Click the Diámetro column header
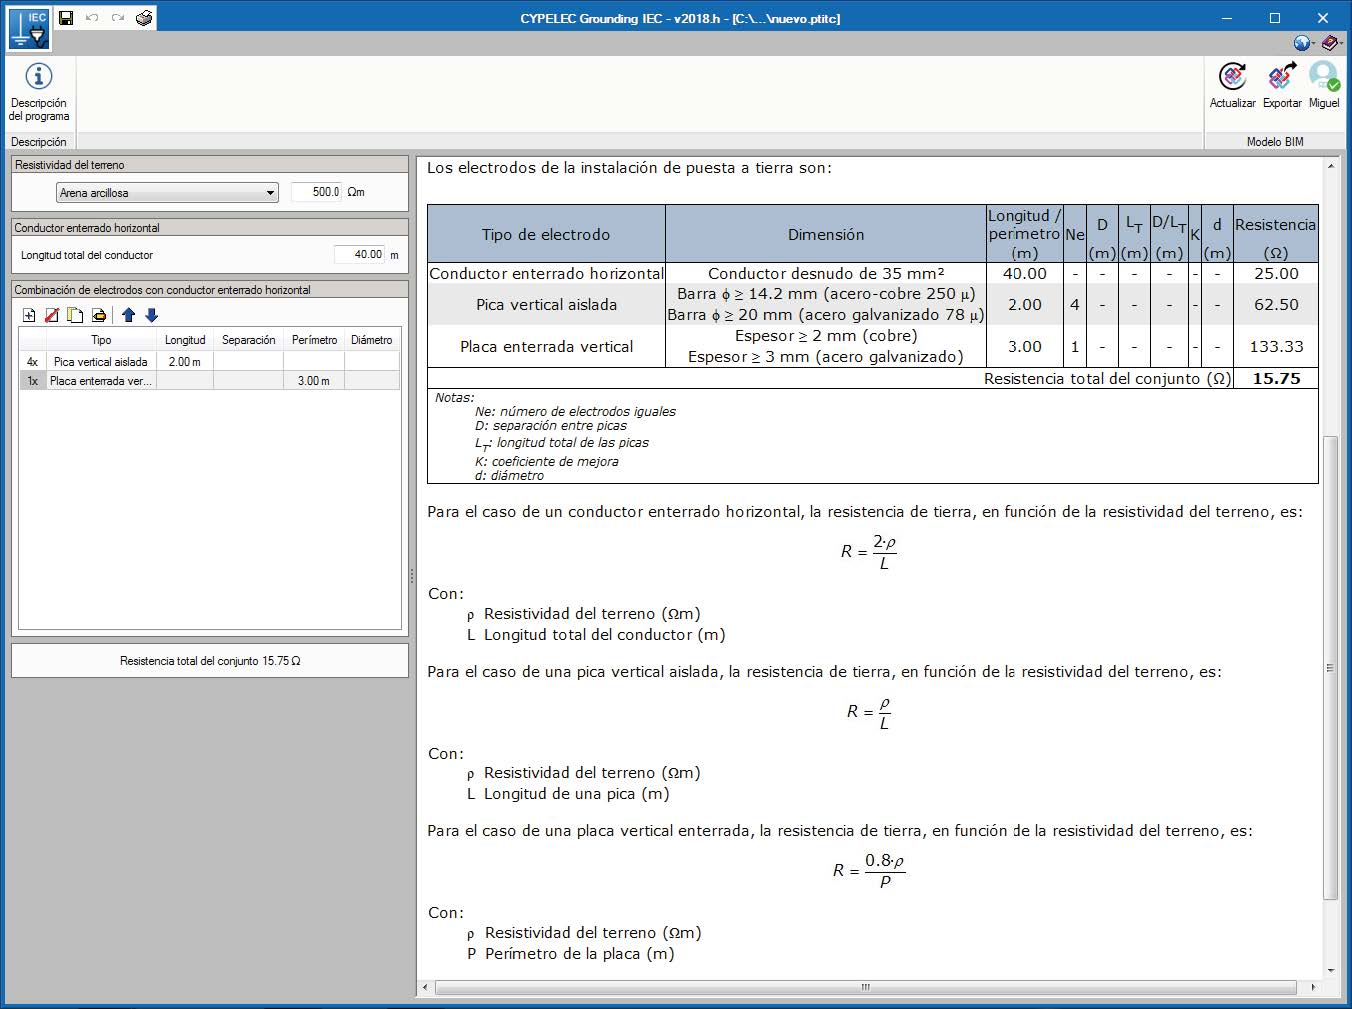This screenshot has width=1352, height=1009. [372, 340]
